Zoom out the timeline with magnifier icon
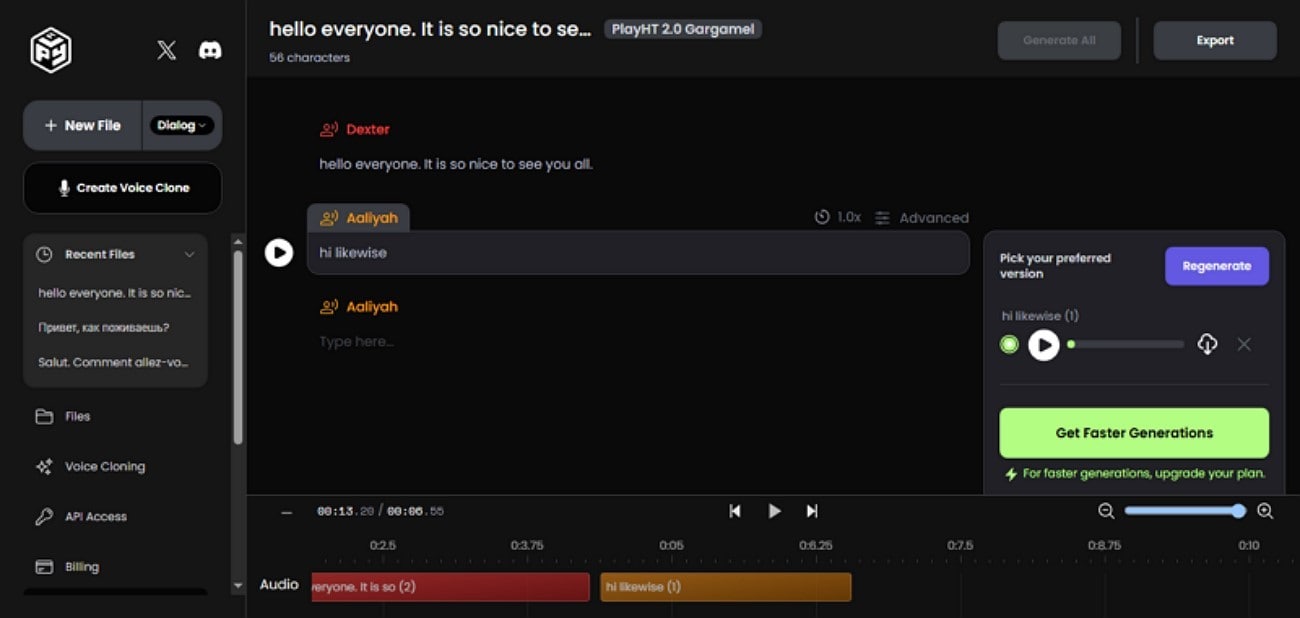 [x=1106, y=511]
